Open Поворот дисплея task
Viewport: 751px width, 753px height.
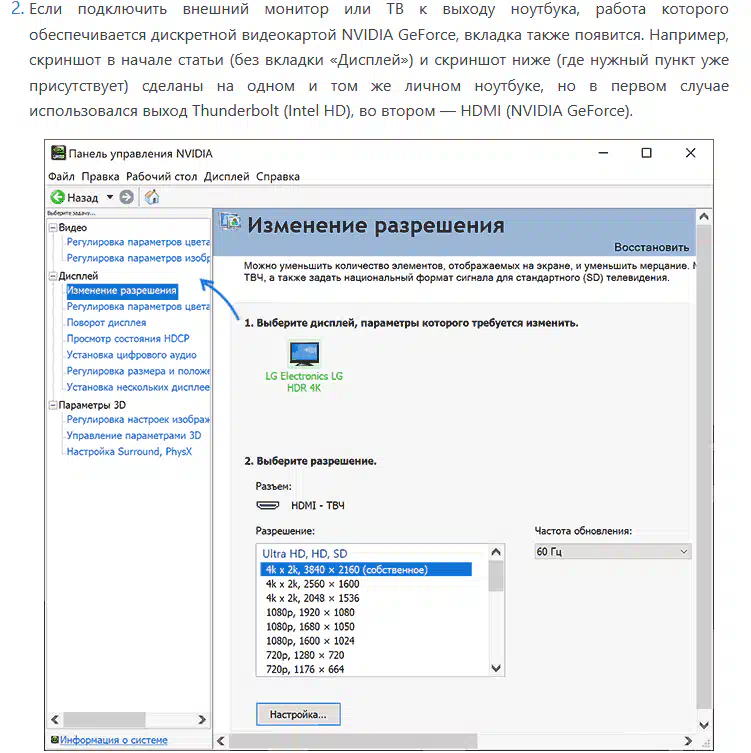pyautogui.click(x=106, y=323)
